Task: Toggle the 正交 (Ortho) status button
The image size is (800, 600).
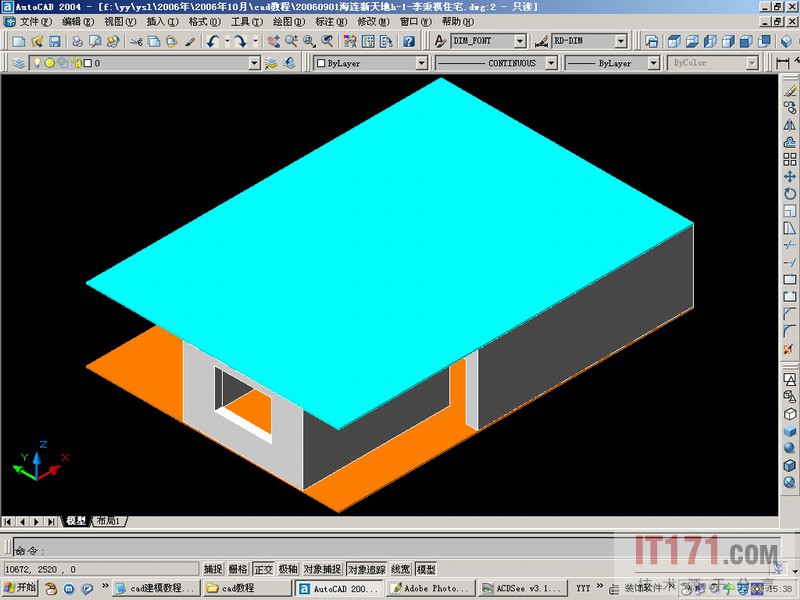Action: pyautogui.click(x=263, y=569)
